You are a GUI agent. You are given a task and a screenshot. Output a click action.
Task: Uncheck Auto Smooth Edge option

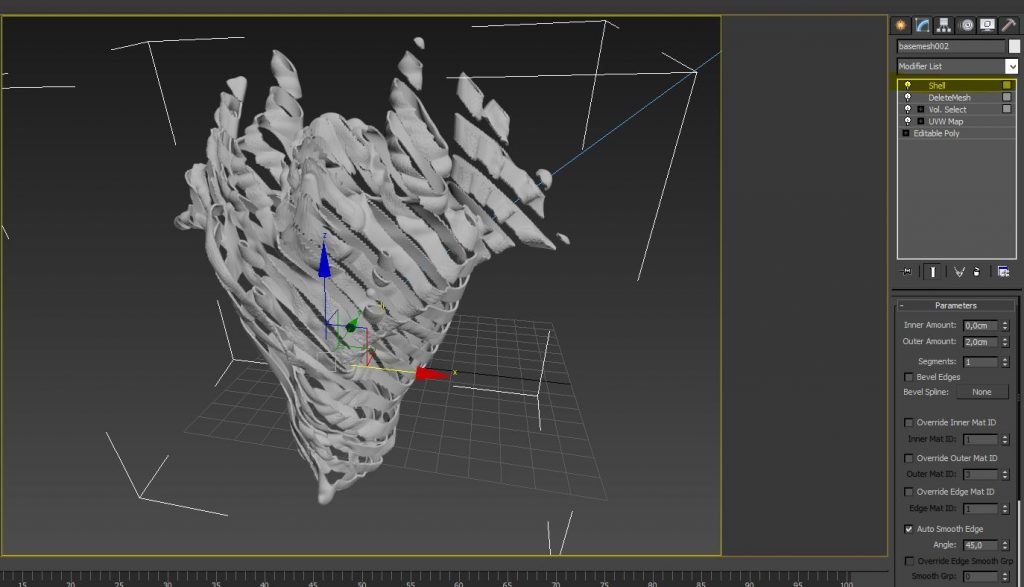909,529
